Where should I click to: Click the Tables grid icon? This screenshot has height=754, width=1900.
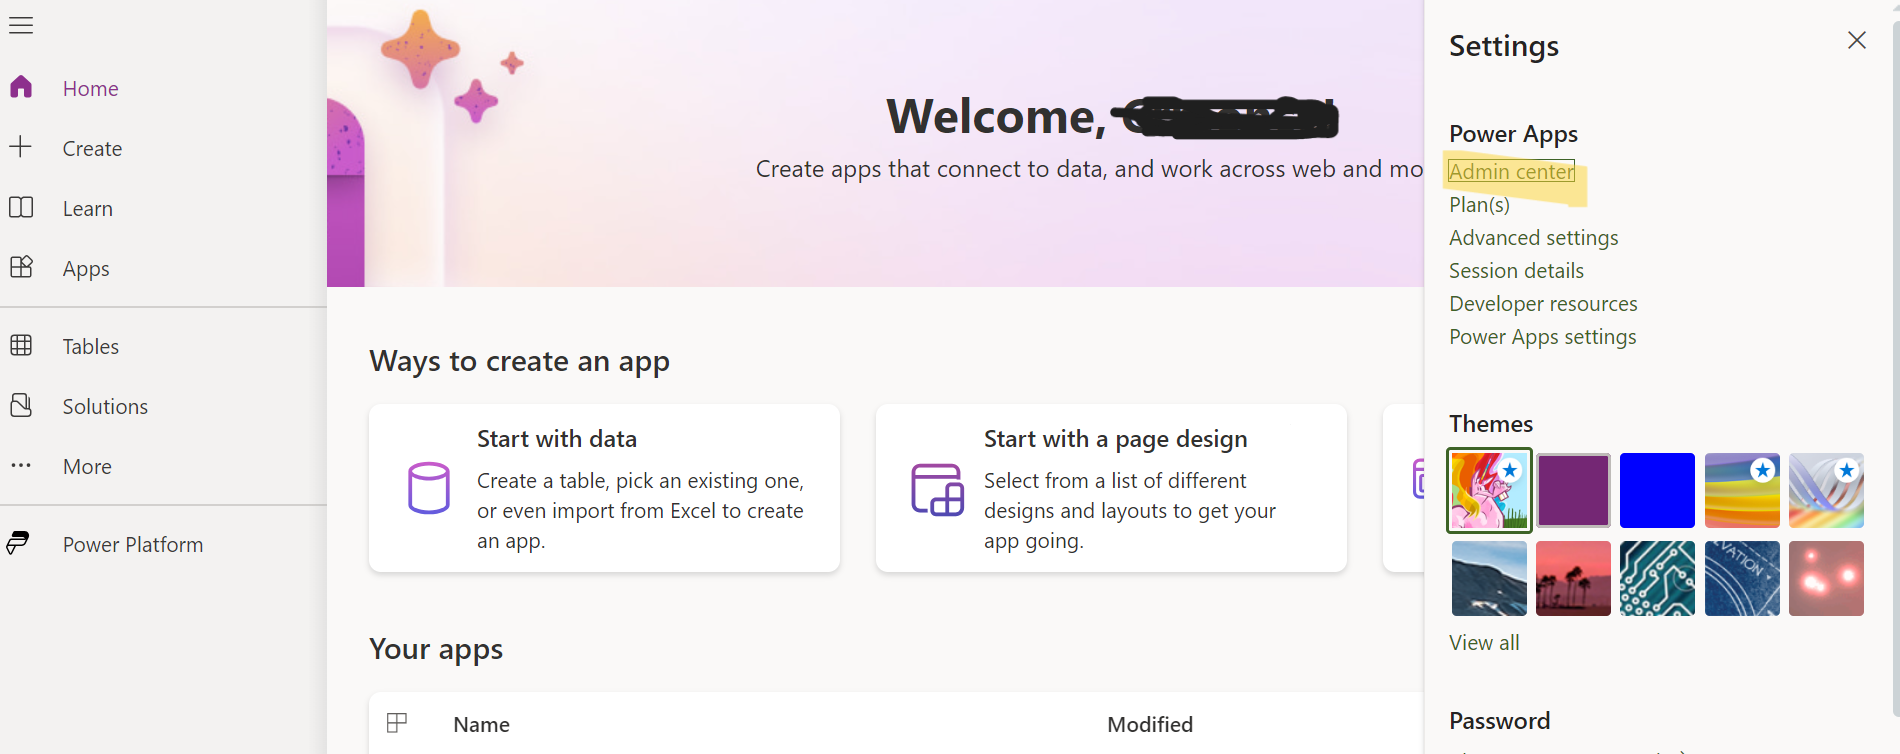click(x=21, y=345)
